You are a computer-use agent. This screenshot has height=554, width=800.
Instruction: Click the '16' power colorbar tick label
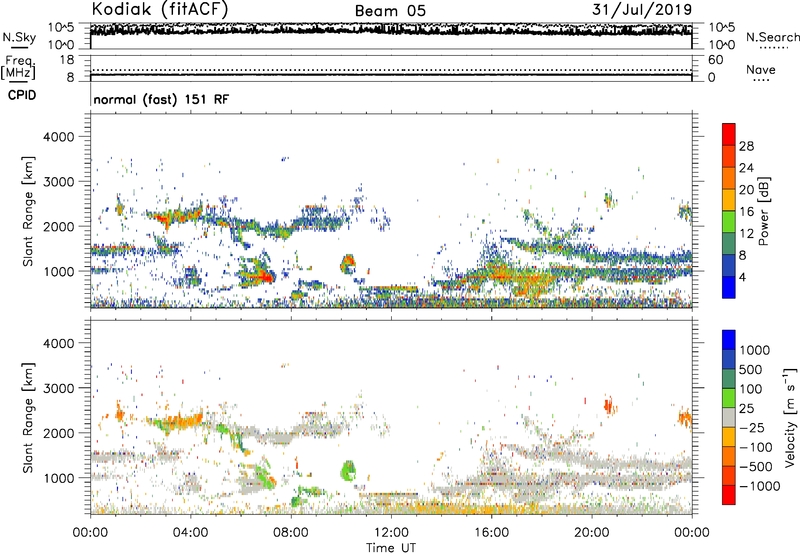pos(746,212)
